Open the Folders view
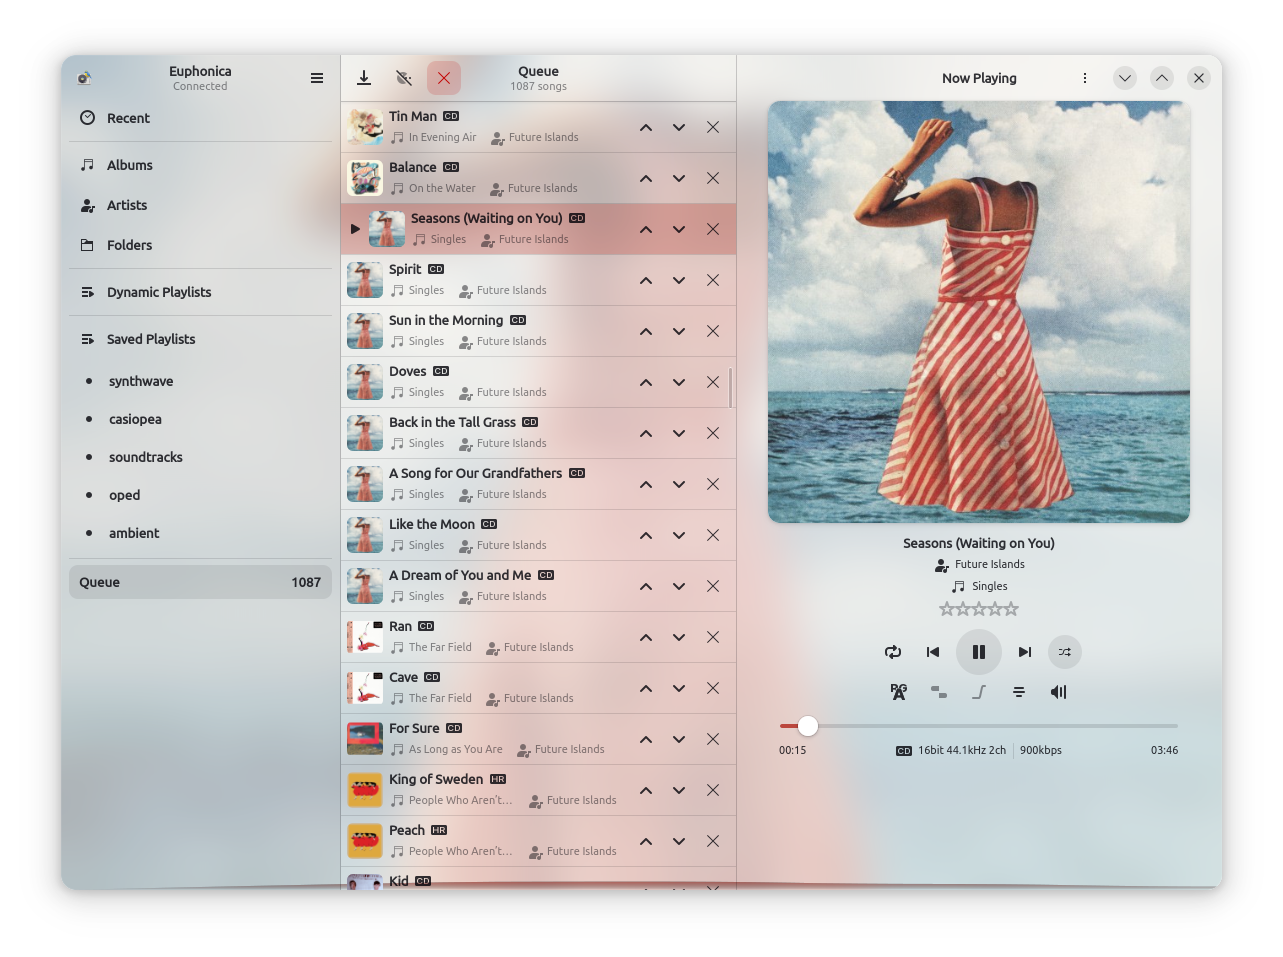1283x957 pixels. pyautogui.click(x=200, y=245)
